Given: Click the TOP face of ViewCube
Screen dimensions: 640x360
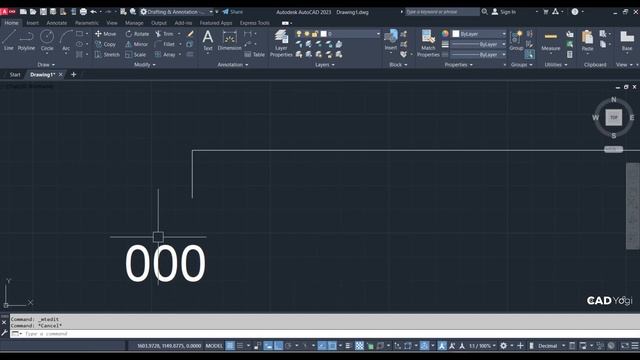Looking at the screenshot, I should coord(613,117).
